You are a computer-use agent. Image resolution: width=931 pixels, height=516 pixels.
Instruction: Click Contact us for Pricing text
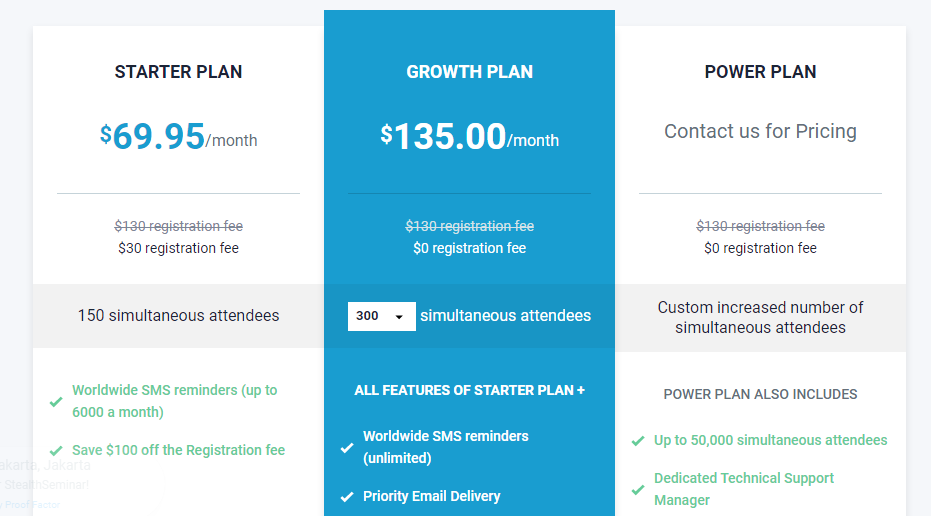click(760, 131)
